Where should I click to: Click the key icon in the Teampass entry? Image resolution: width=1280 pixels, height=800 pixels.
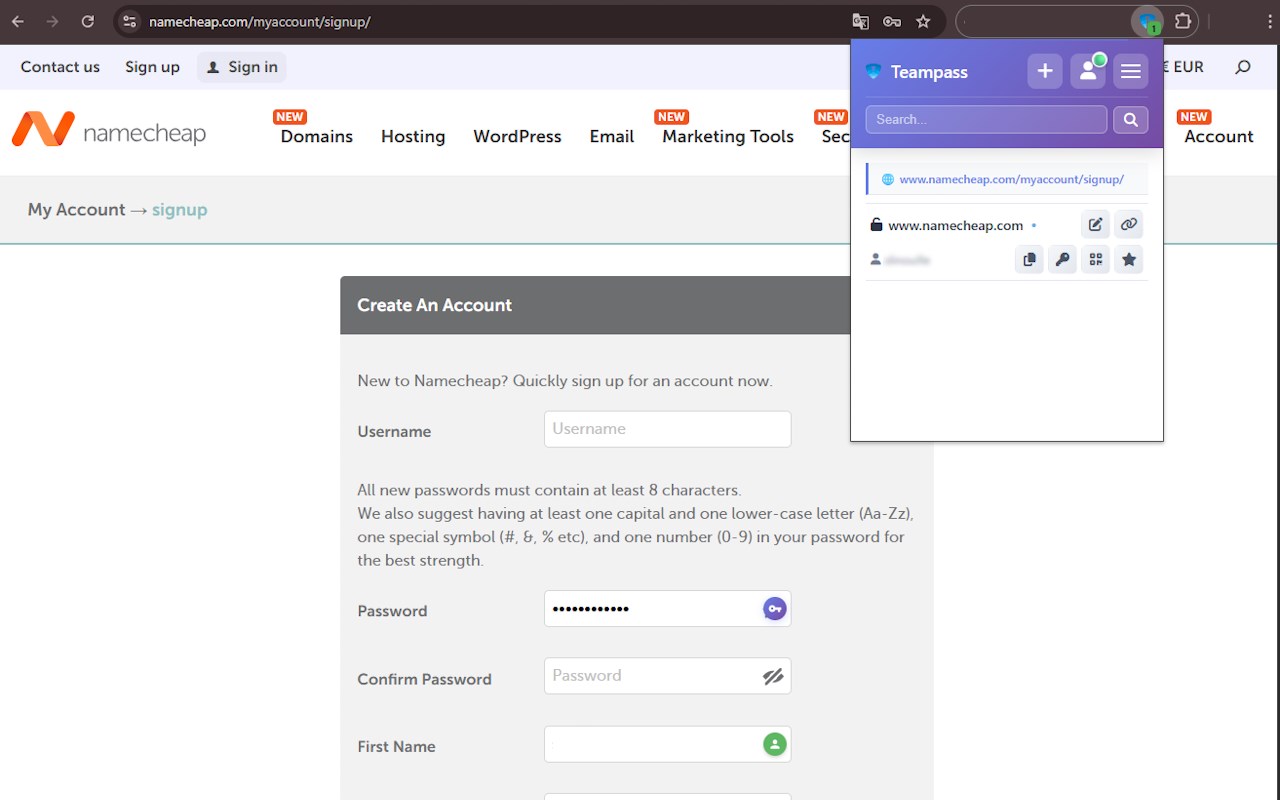pyautogui.click(x=1062, y=260)
